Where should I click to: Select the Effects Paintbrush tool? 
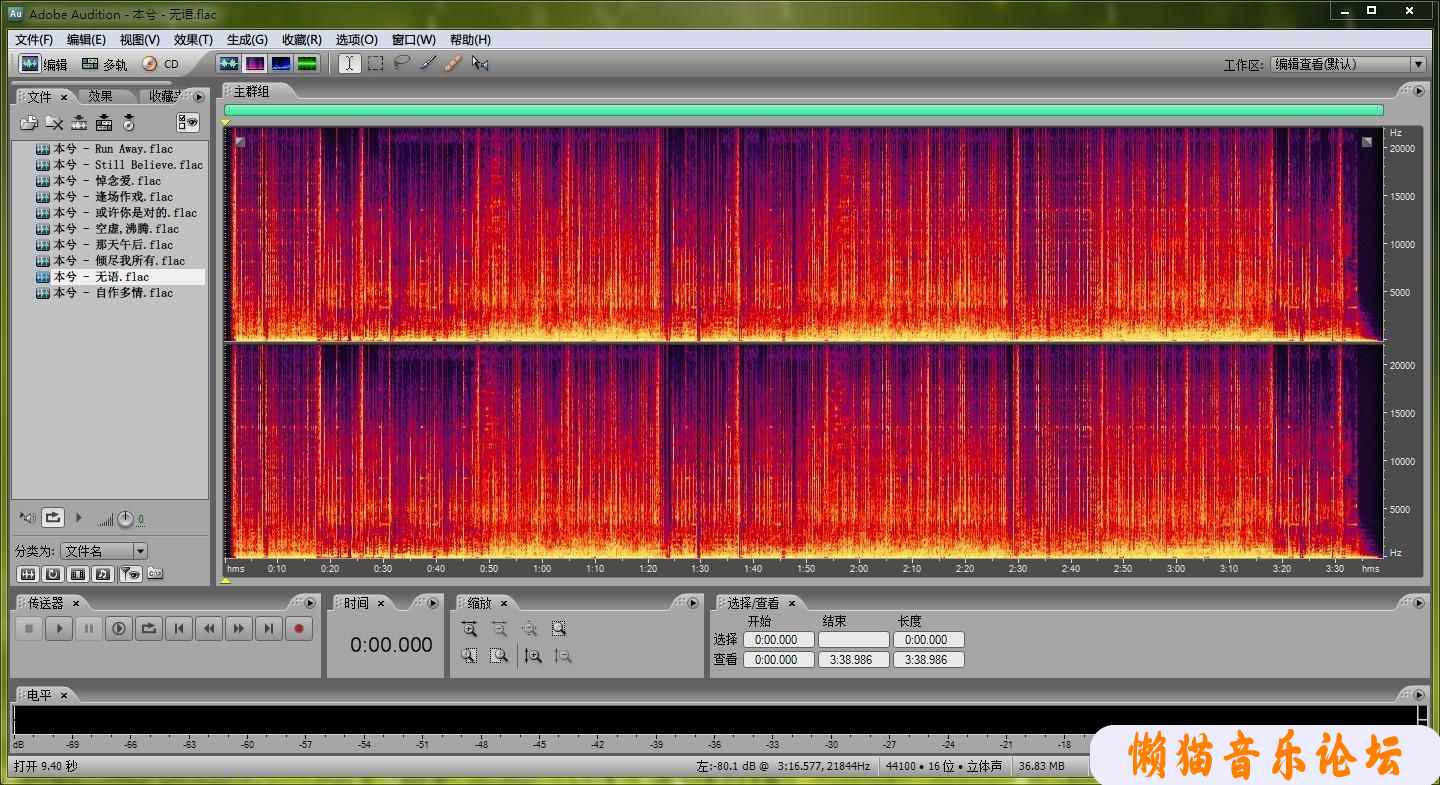click(x=427, y=63)
